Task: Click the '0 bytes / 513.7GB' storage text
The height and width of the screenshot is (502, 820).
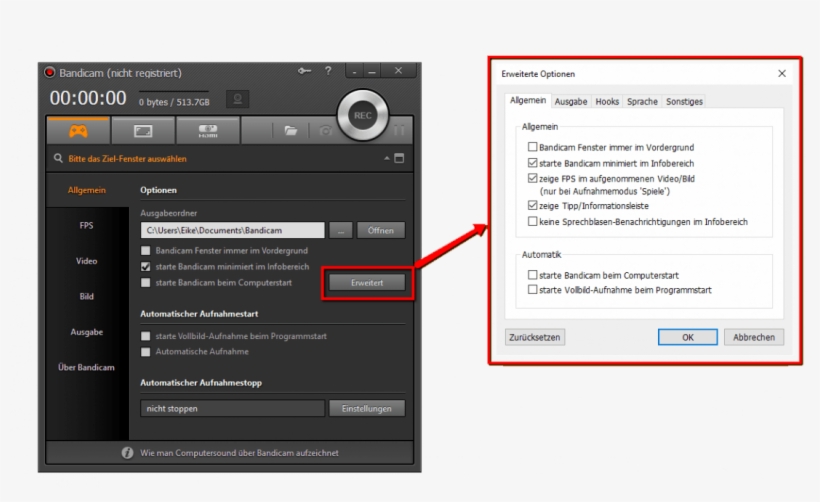Action: pyautogui.click(x=174, y=102)
